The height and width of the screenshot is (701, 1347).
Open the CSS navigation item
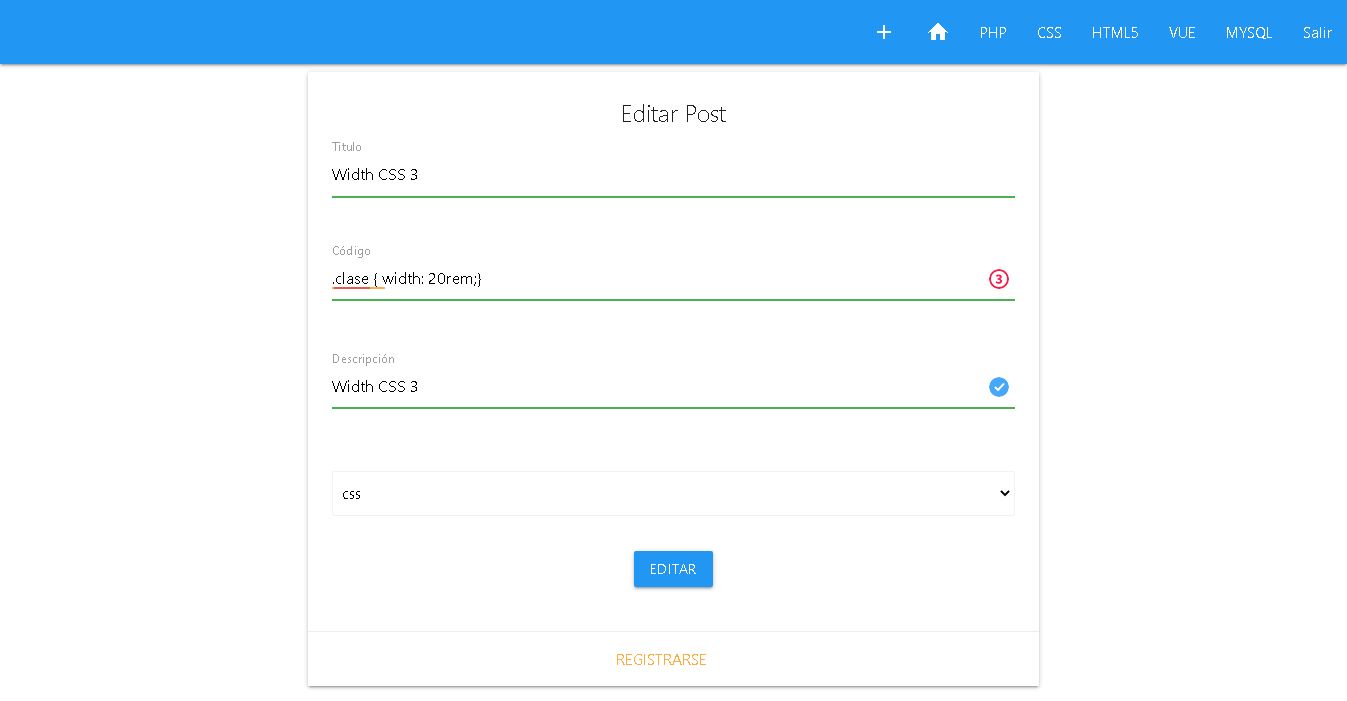click(x=1049, y=32)
